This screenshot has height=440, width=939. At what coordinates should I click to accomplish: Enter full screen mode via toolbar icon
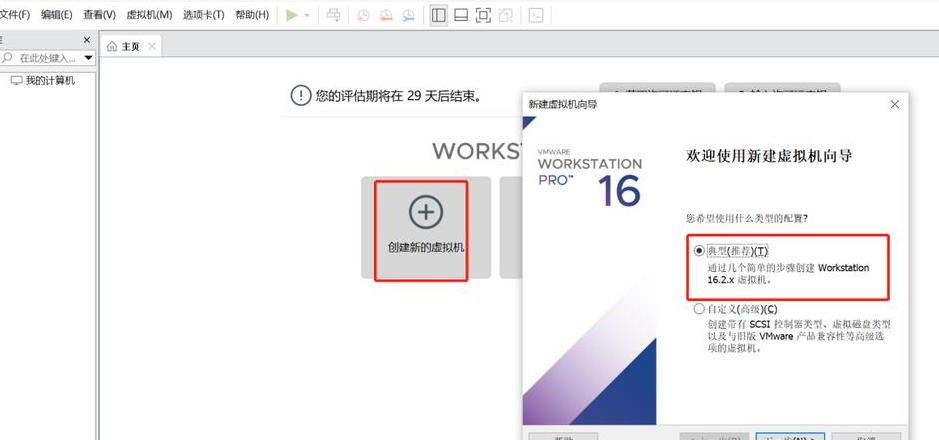[x=483, y=16]
